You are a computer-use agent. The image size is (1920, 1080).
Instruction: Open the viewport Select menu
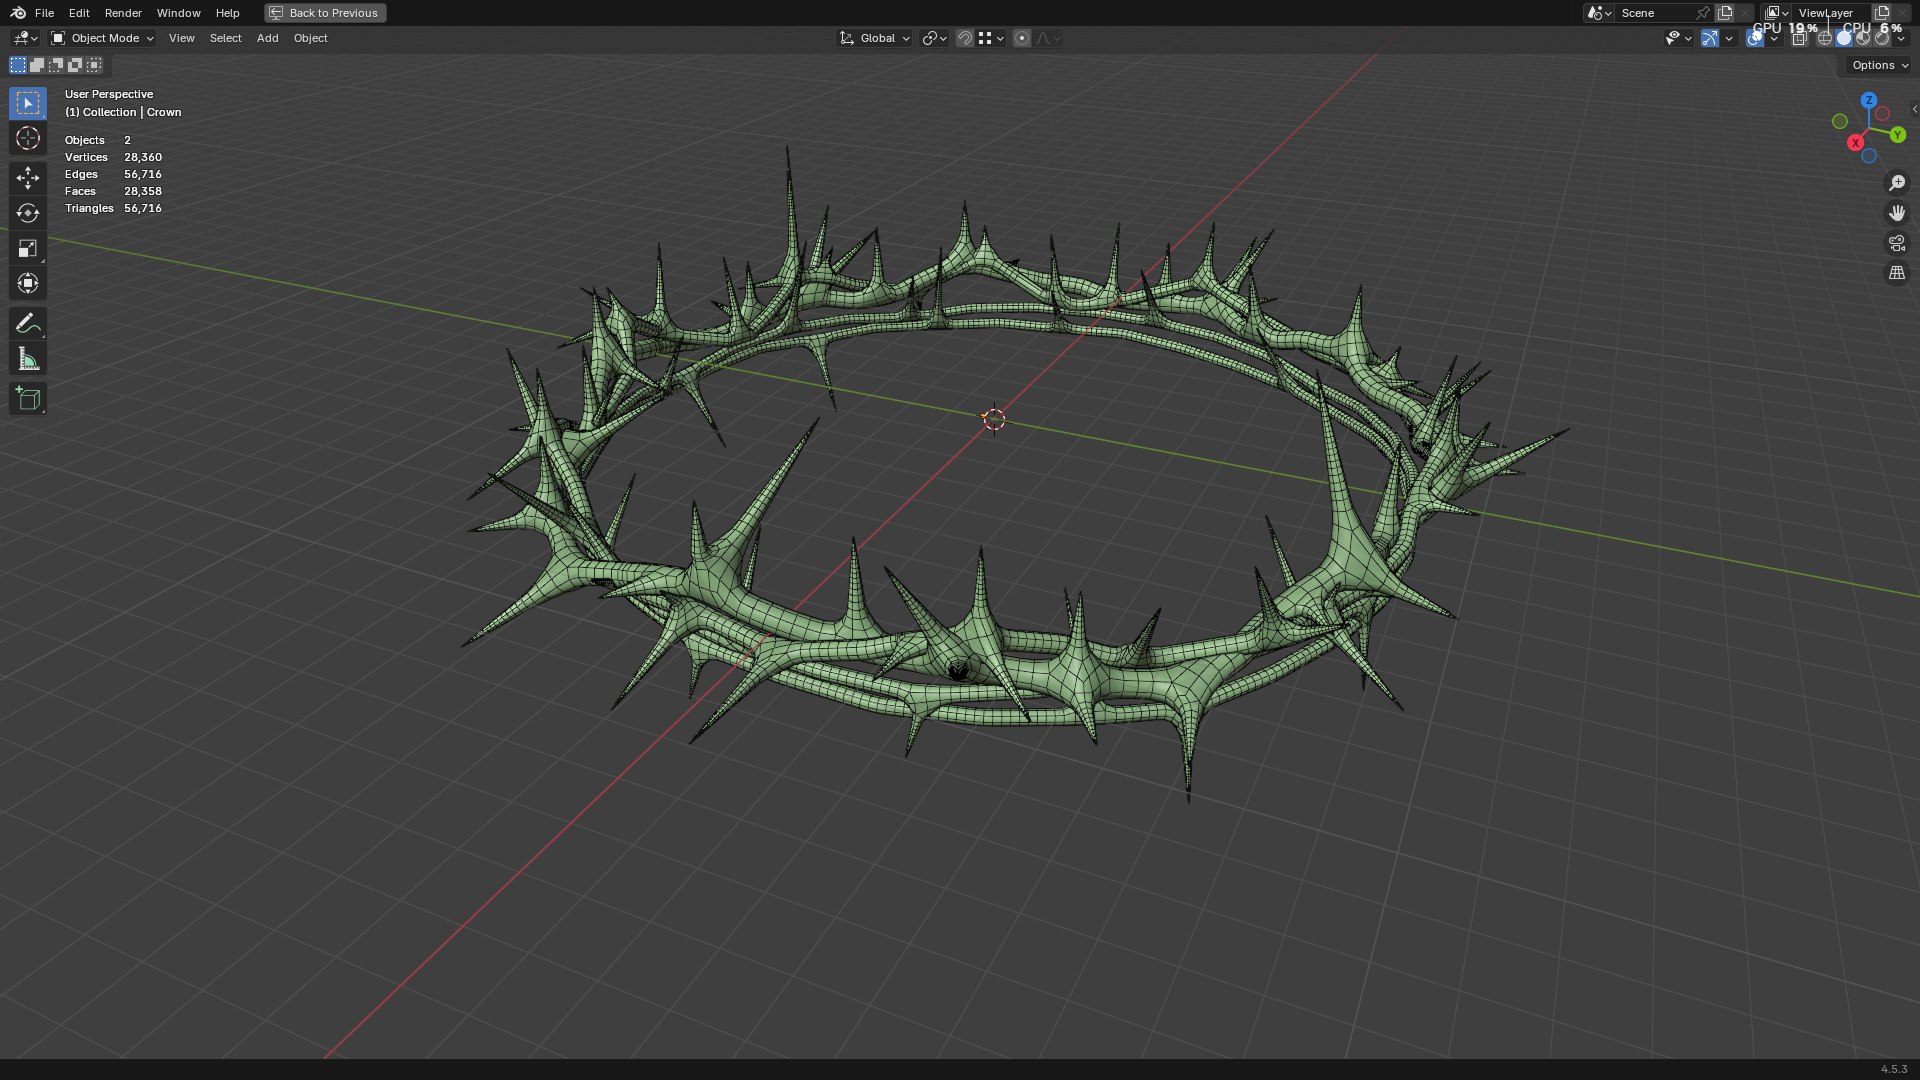(225, 38)
